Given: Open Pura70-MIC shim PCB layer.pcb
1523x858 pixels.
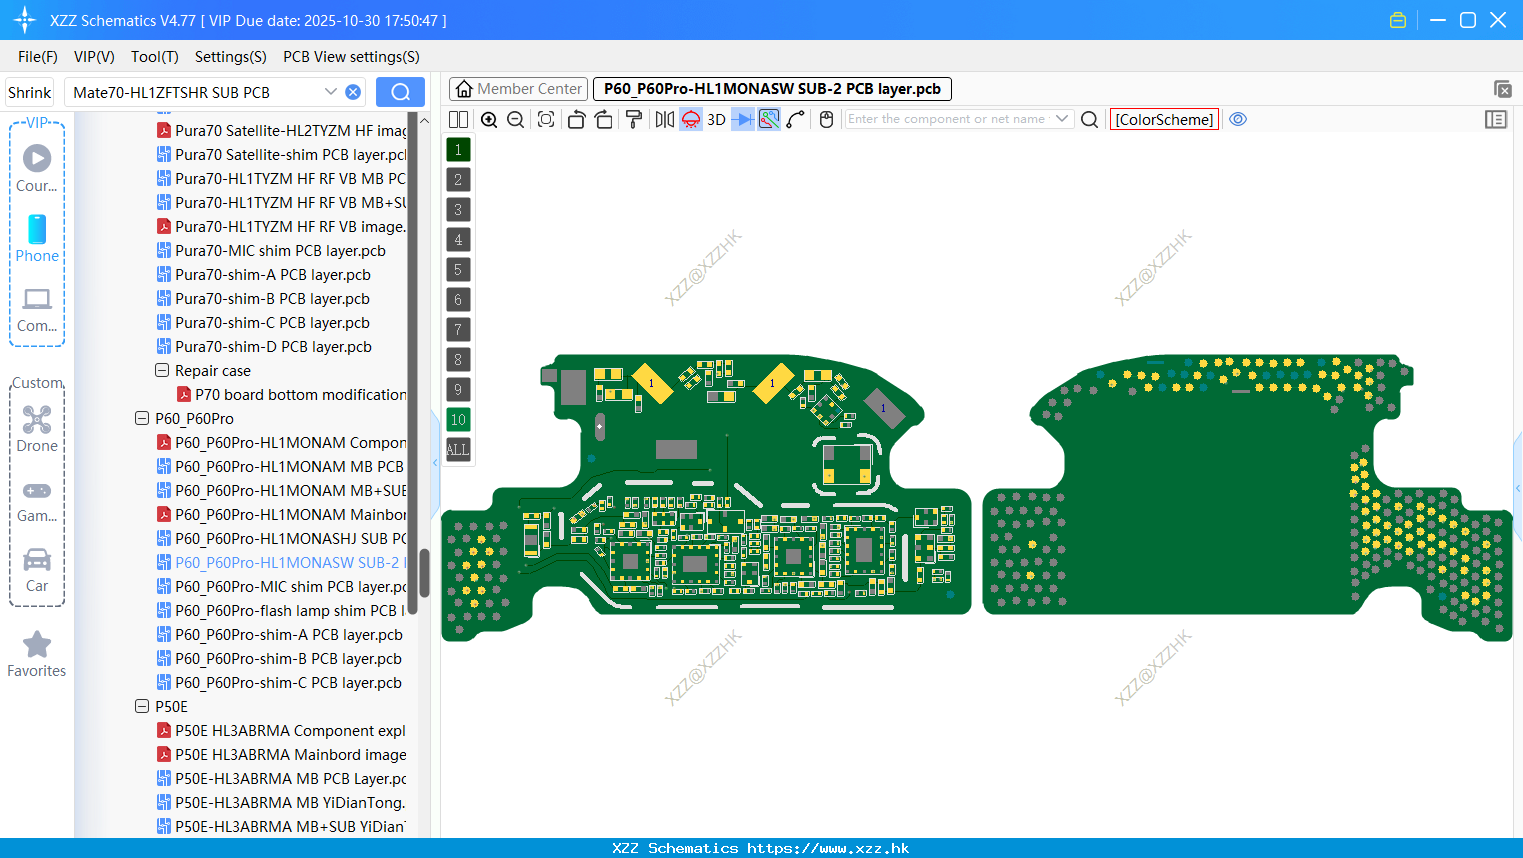Looking at the screenshot, I should click(271, 251).
